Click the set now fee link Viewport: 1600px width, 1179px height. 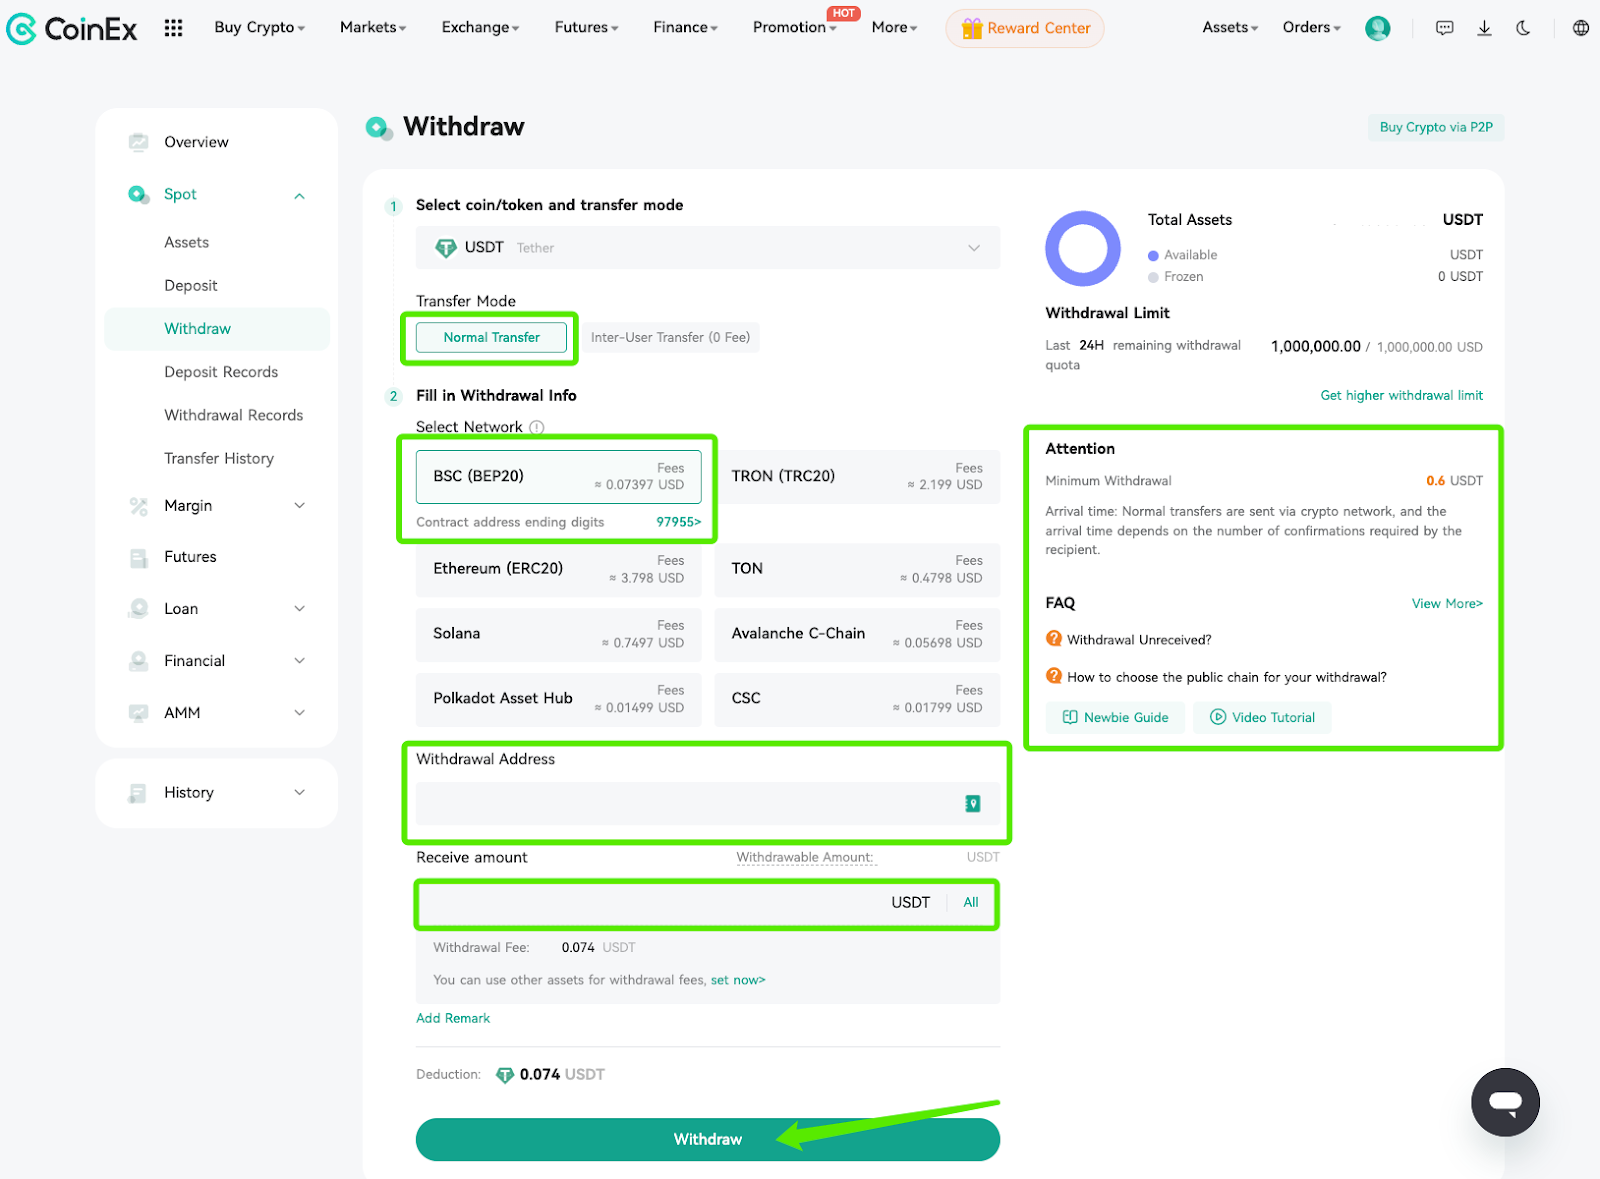click(738, 980)
